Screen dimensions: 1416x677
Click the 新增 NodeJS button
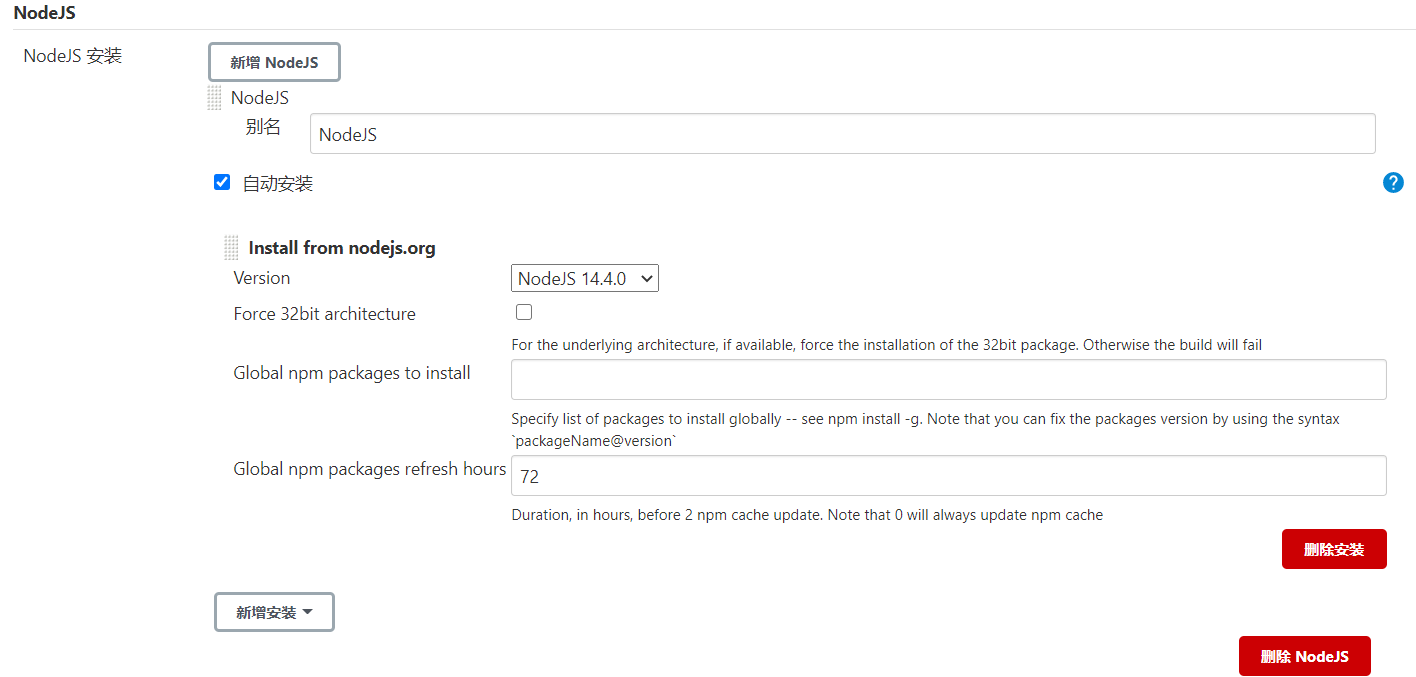pyautogui.click(x=274, y=62)
